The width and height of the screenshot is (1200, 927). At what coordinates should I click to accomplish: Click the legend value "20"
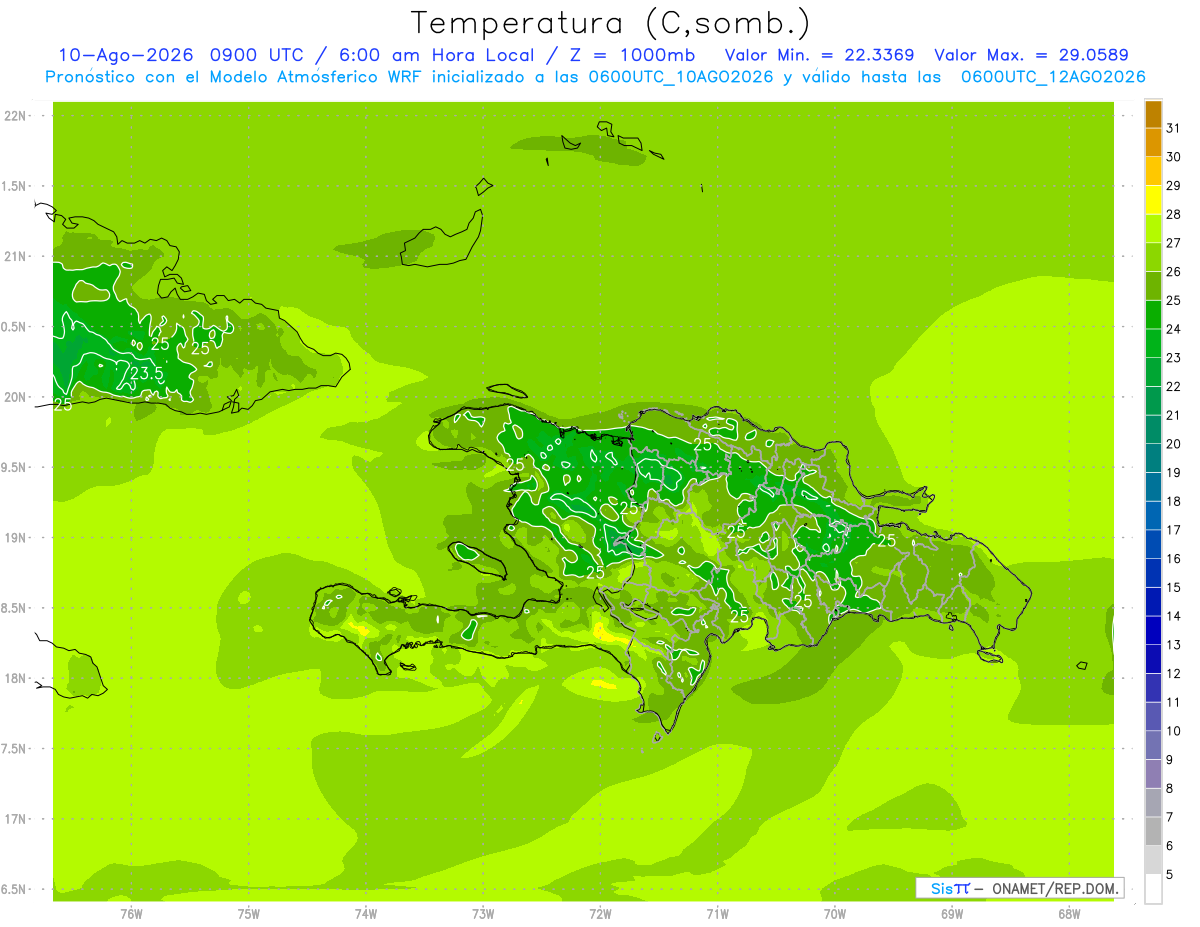1174,444
